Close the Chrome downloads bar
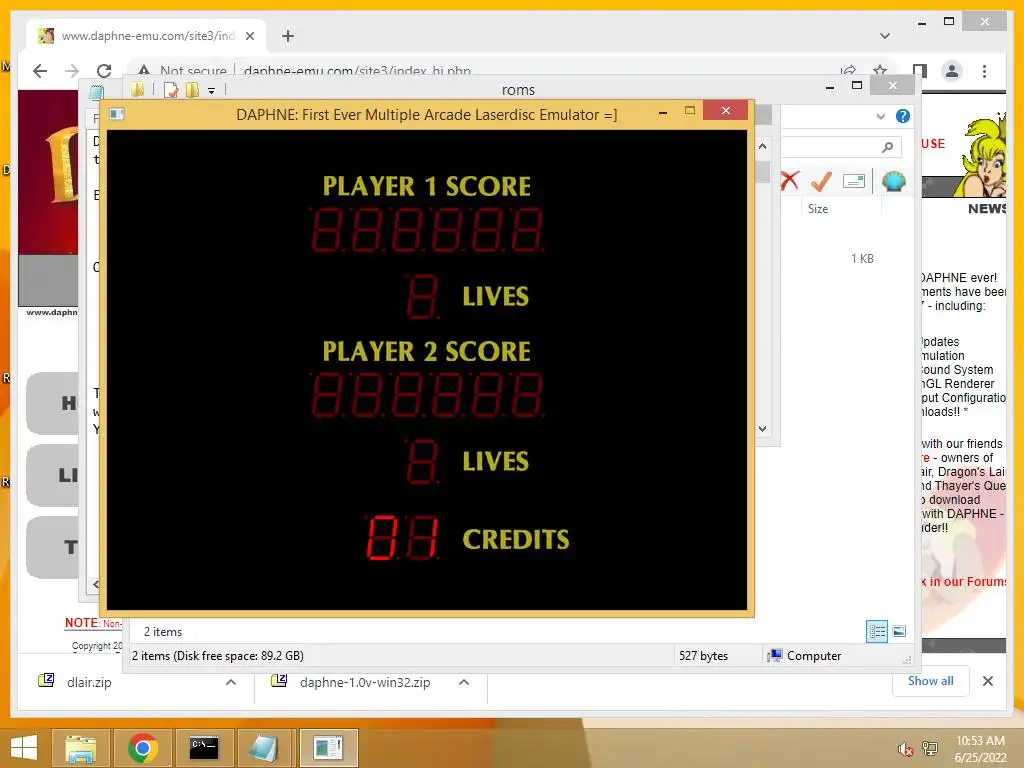This screenshot has width=1024, height=768. point(988,681)
